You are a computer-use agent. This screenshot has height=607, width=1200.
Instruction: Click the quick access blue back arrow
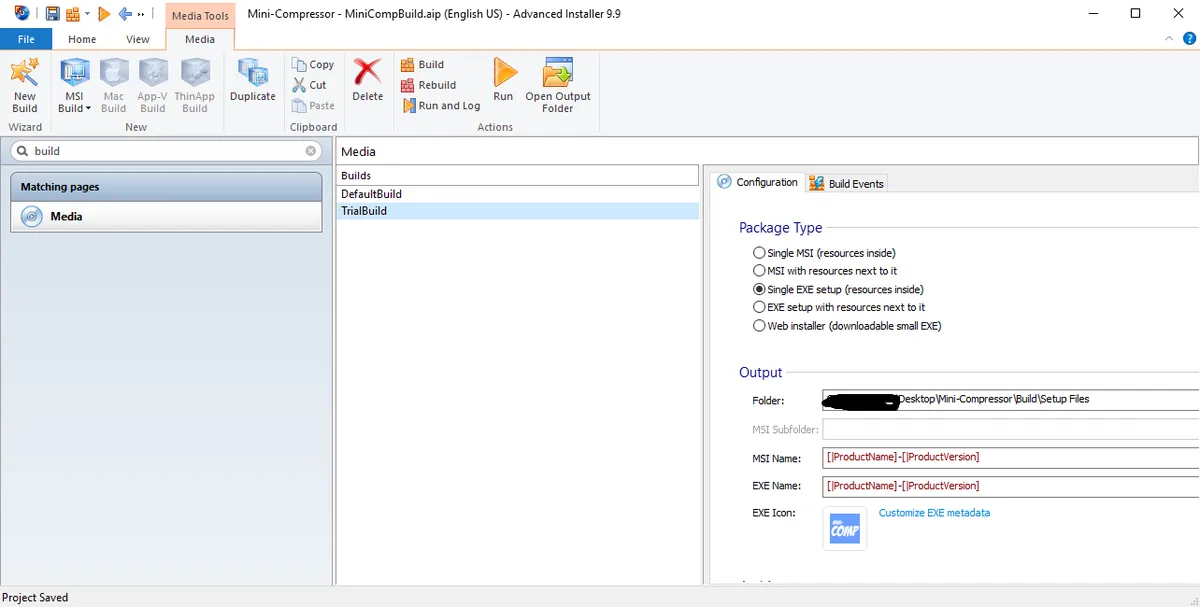point(125,14)
